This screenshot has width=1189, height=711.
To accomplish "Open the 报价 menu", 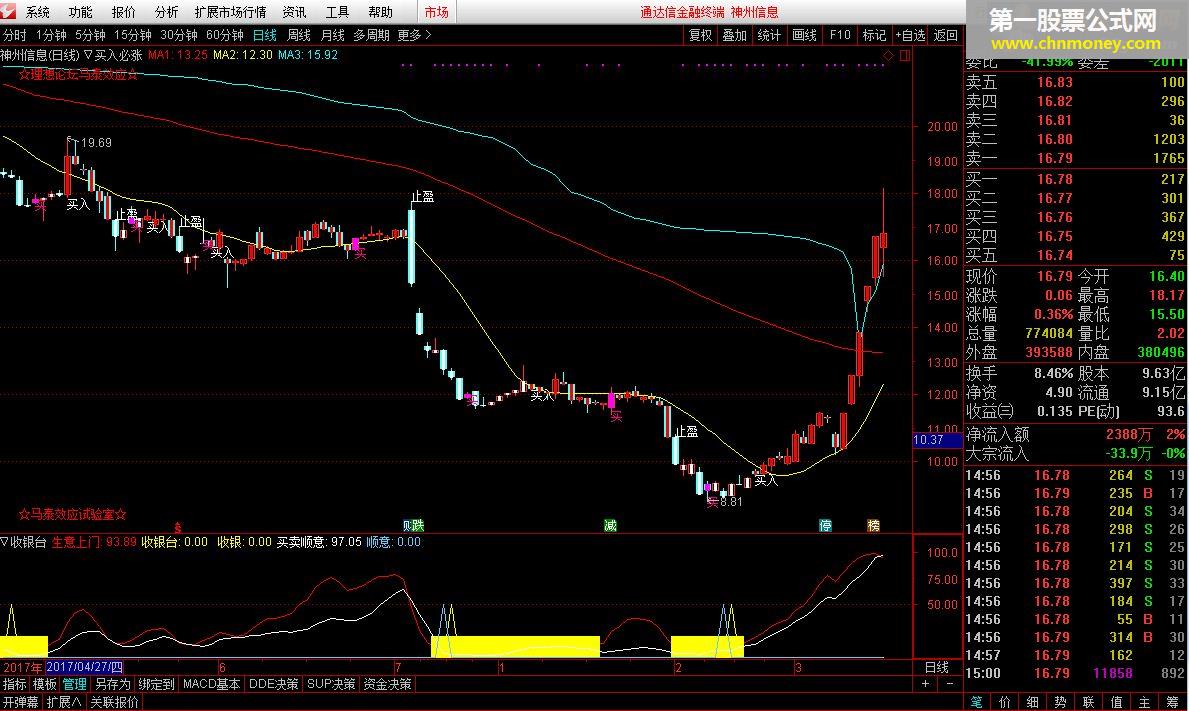I will click(124, 12).
